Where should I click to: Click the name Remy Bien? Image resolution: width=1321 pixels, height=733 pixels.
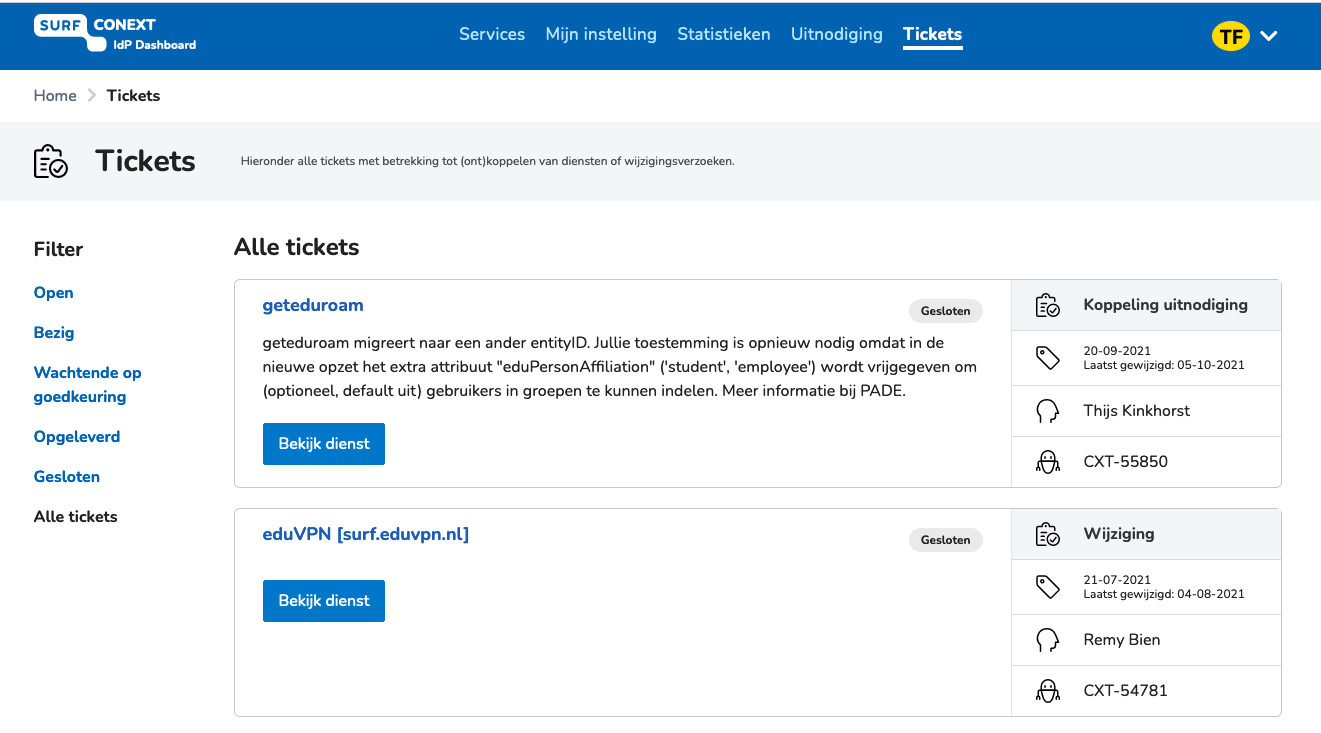(x=1122, y=640)
